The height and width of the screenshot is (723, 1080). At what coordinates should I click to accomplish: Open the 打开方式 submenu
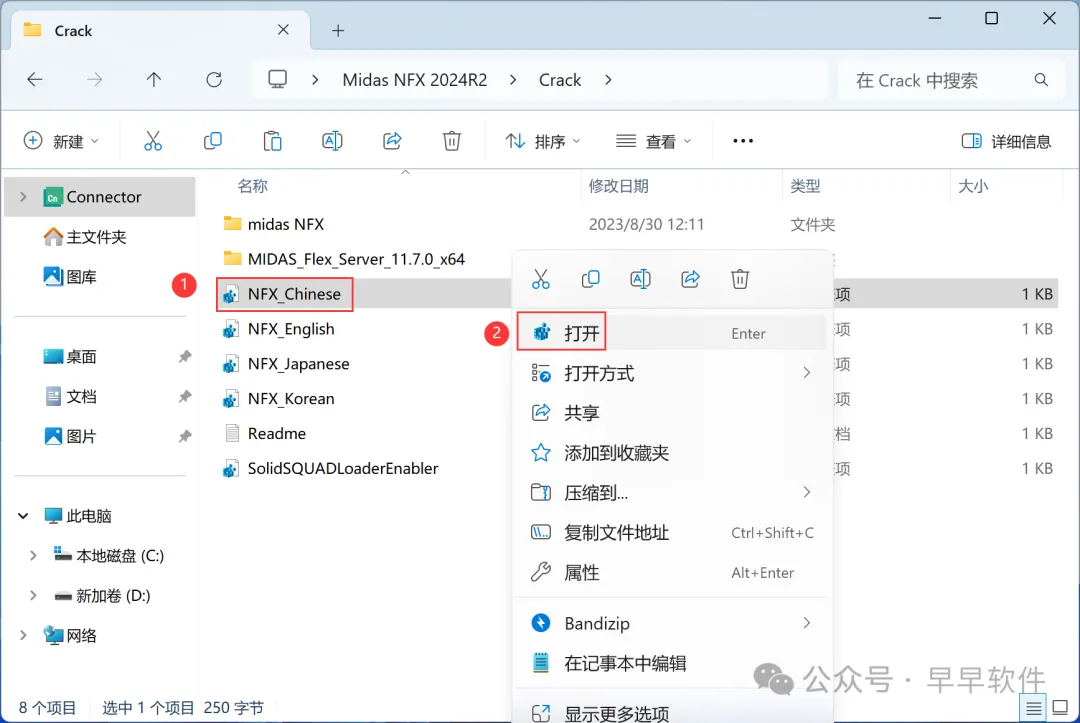point(672,373)
